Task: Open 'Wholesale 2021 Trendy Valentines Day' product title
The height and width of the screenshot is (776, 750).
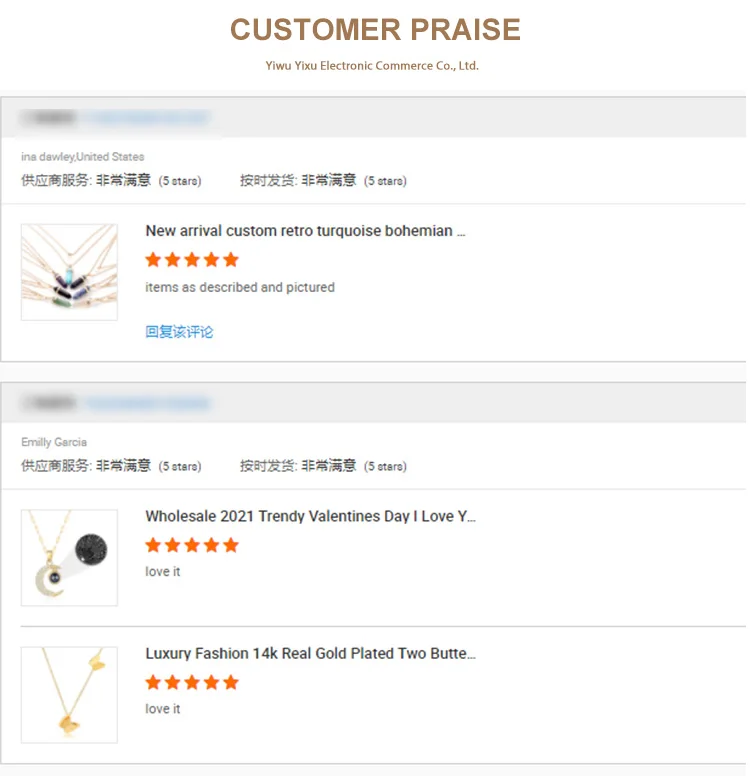Action: [310, 517]
